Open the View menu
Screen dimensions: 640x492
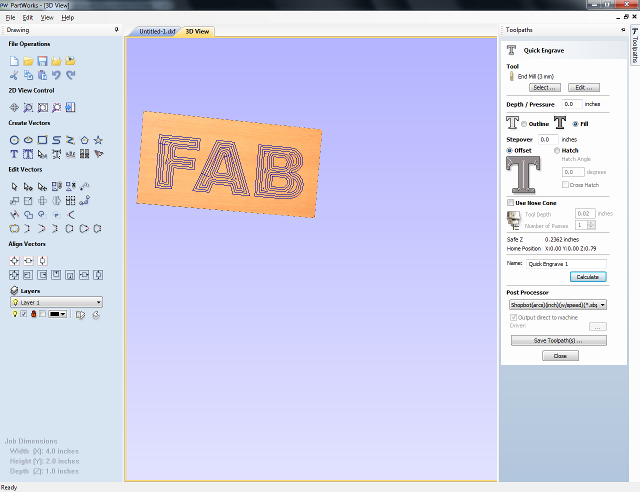[x=47, y=18]
